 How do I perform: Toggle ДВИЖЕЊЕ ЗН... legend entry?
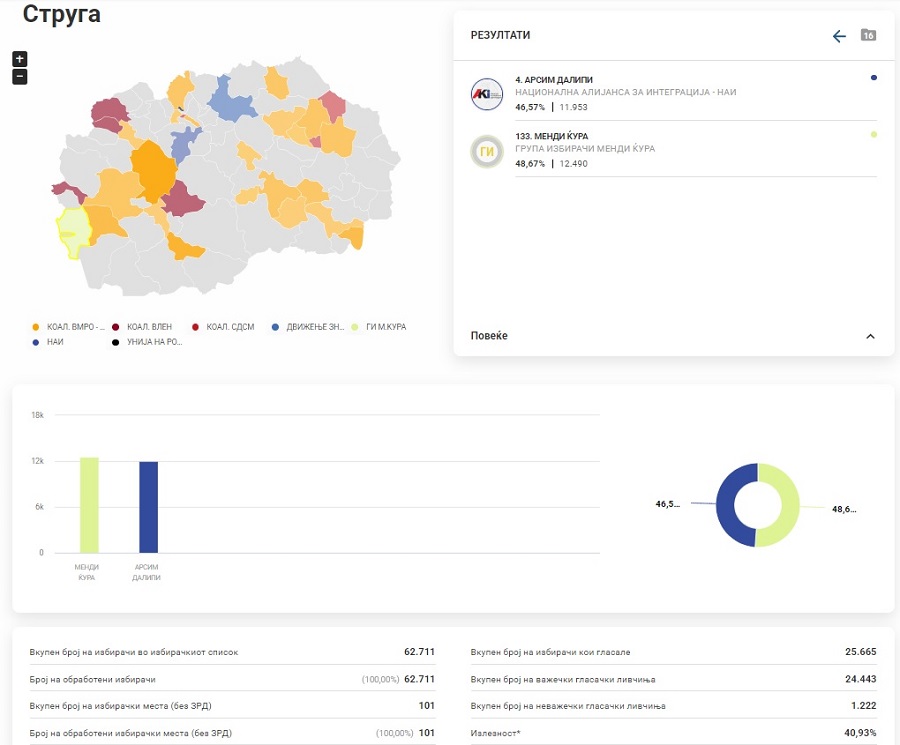click(308, 327)
